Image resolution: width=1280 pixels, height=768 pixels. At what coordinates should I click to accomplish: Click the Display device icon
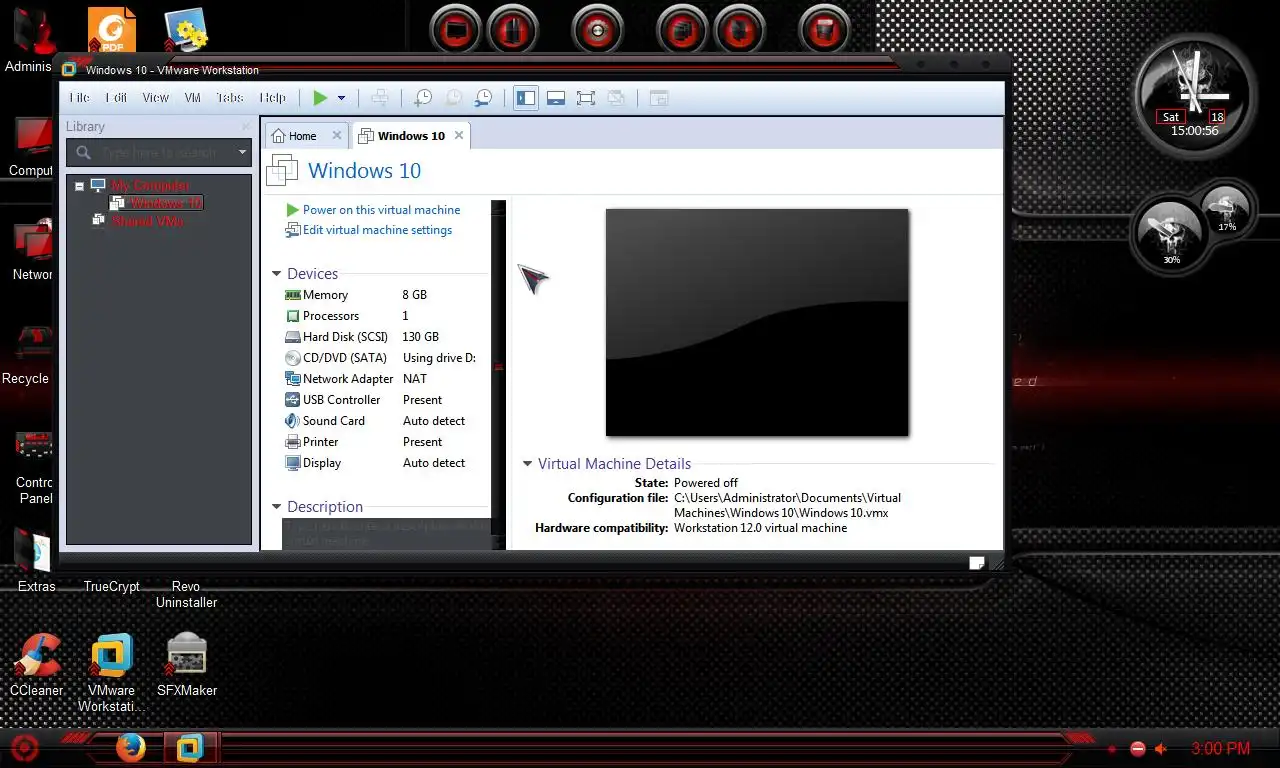[293, 463]
